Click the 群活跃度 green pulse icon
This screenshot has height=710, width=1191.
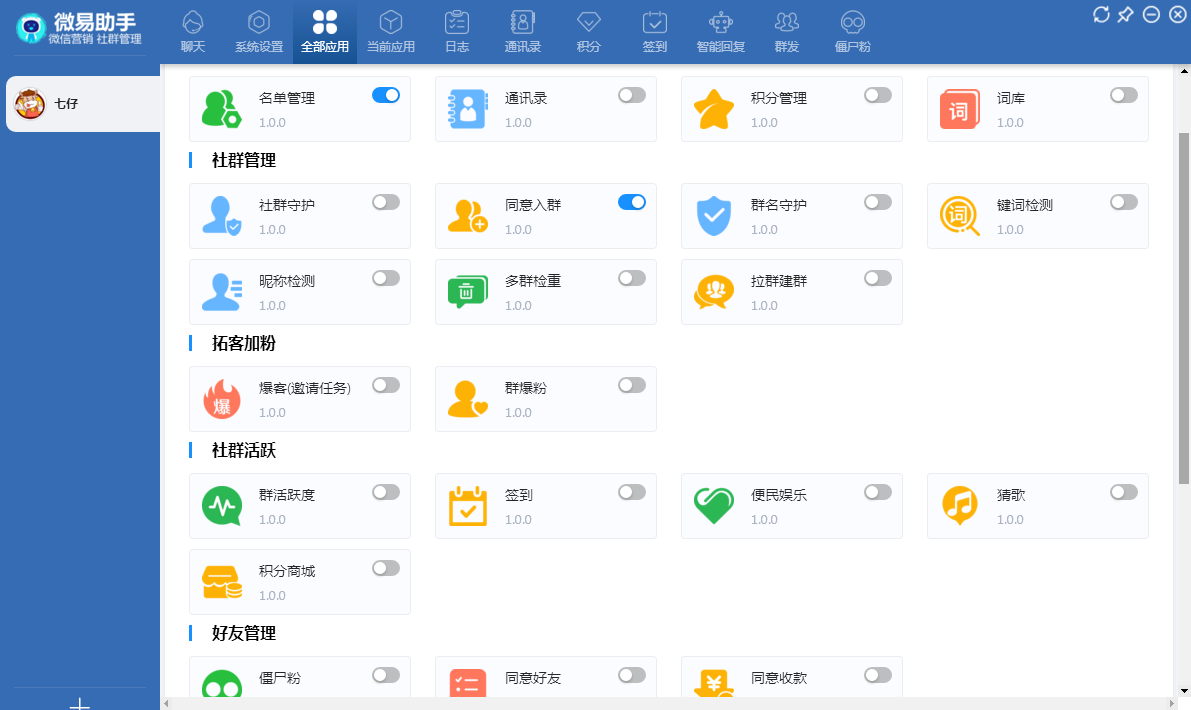click(222, 506)
